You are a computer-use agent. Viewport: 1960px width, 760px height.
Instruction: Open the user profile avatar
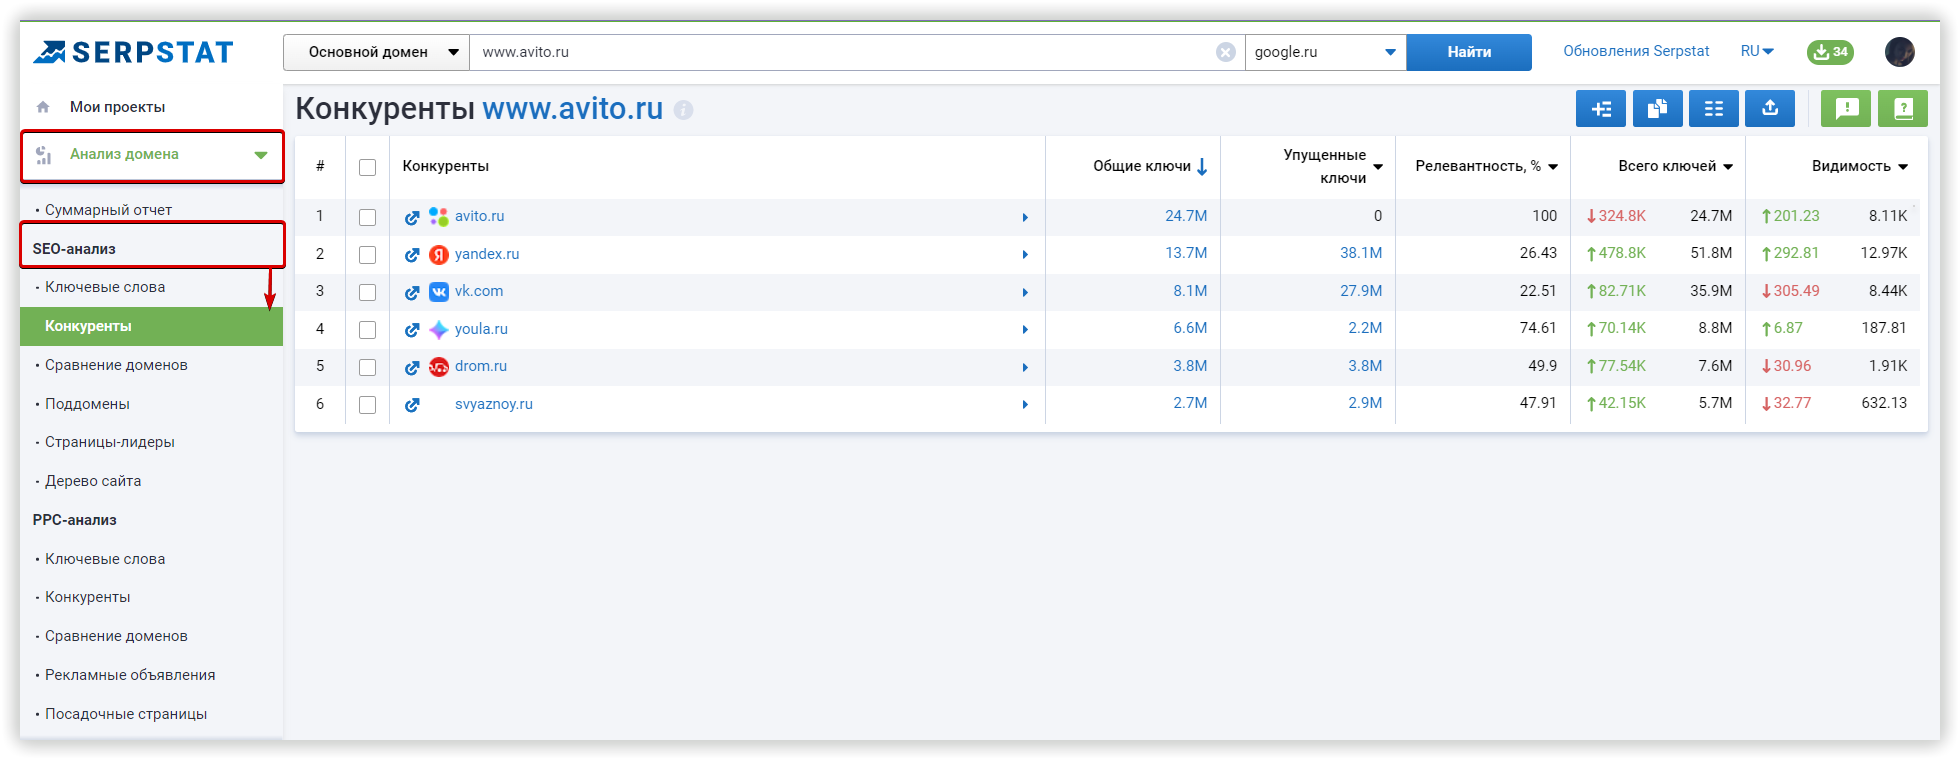click(1899, 52)
